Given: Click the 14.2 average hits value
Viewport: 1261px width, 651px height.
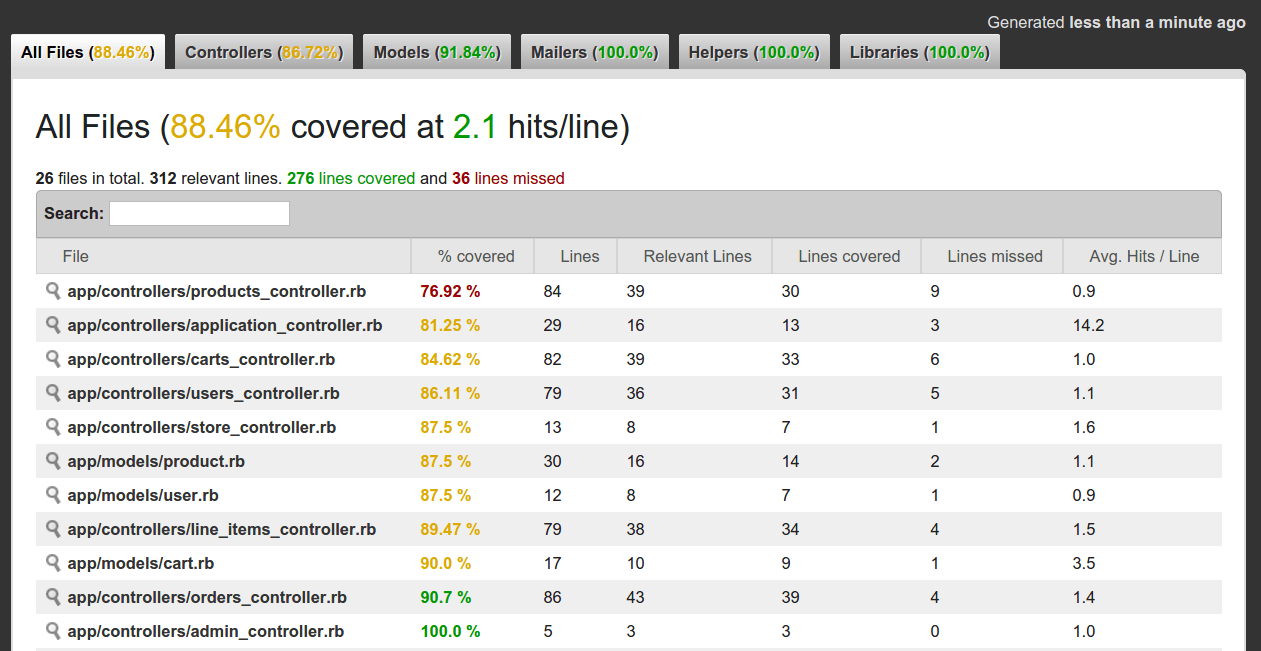Looking at the screenshot, I should tap(1088, 325).
